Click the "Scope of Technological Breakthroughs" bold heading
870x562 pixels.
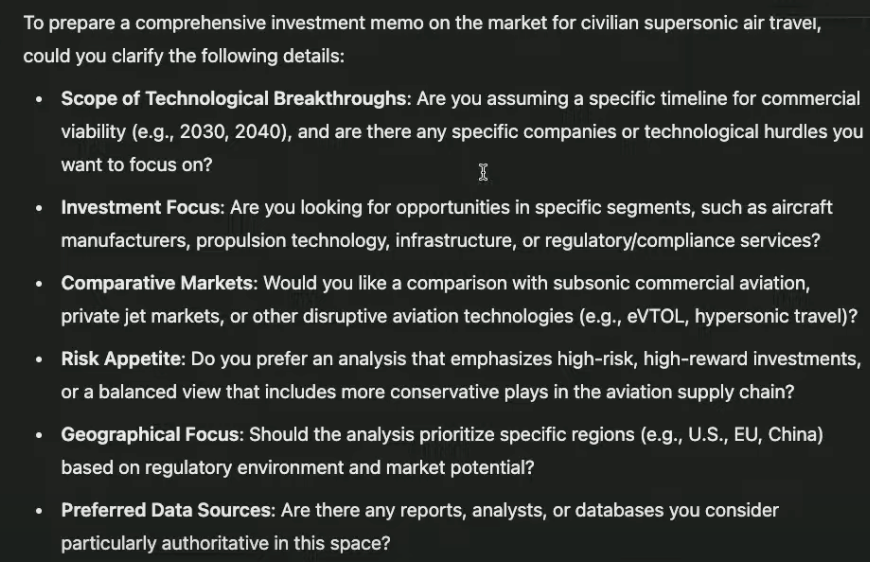coord(234,99)
